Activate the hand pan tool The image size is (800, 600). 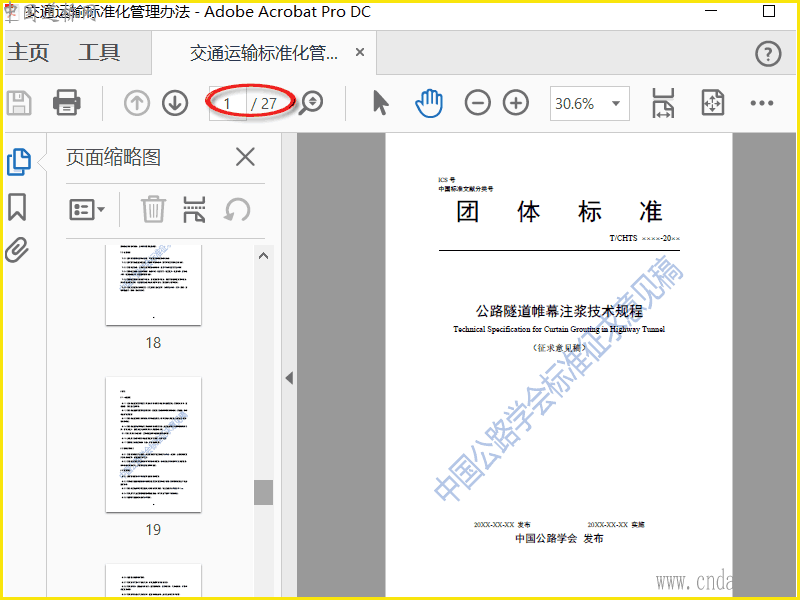429,103
